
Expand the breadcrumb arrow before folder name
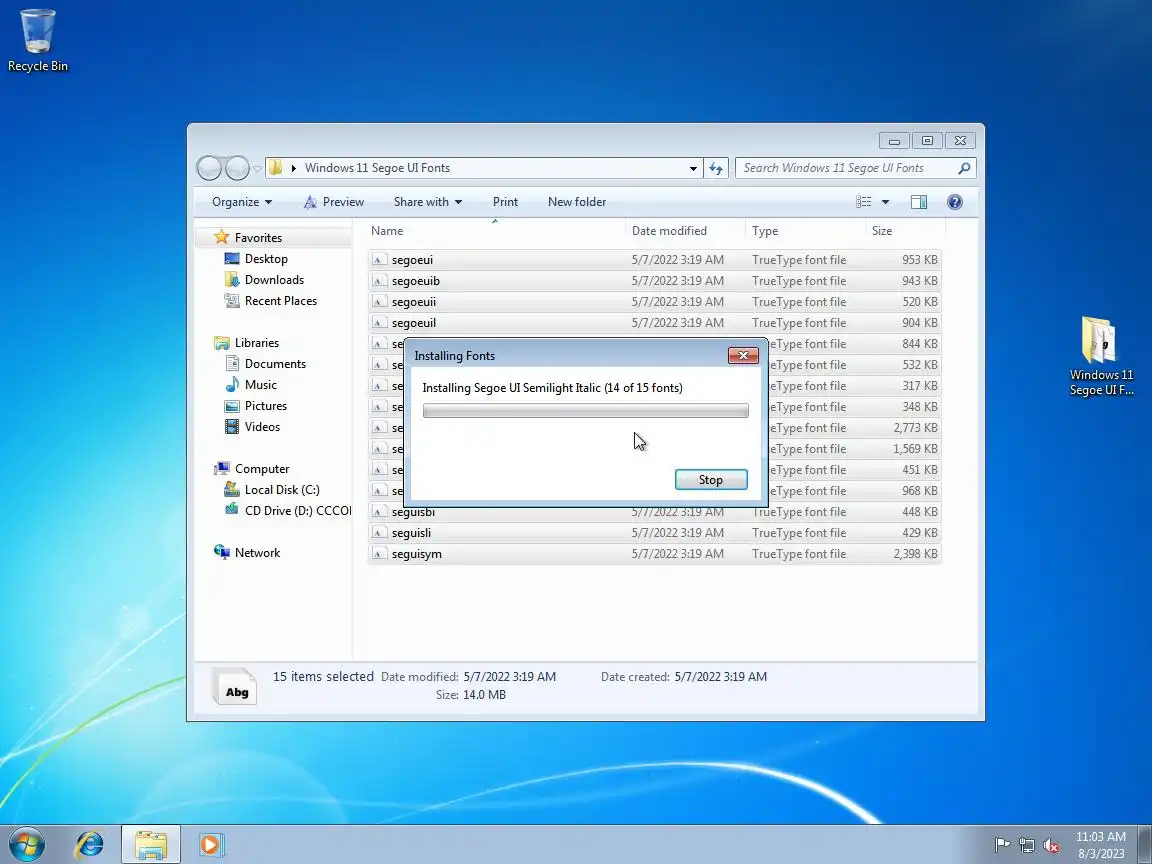(293, 168)
